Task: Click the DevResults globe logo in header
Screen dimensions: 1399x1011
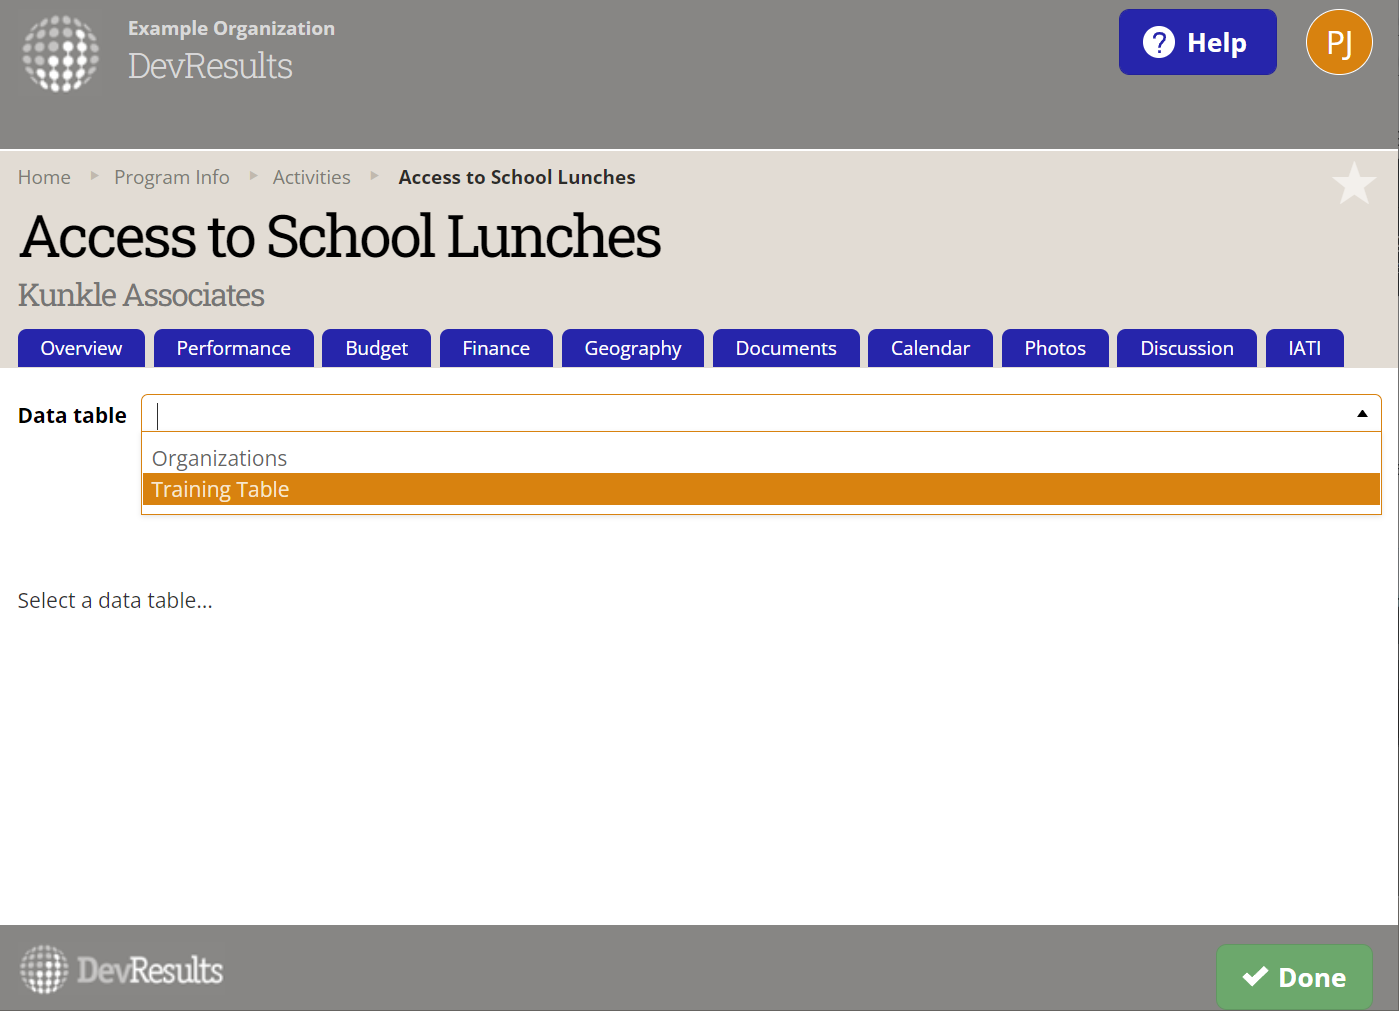Action: (x=61, y=54)
